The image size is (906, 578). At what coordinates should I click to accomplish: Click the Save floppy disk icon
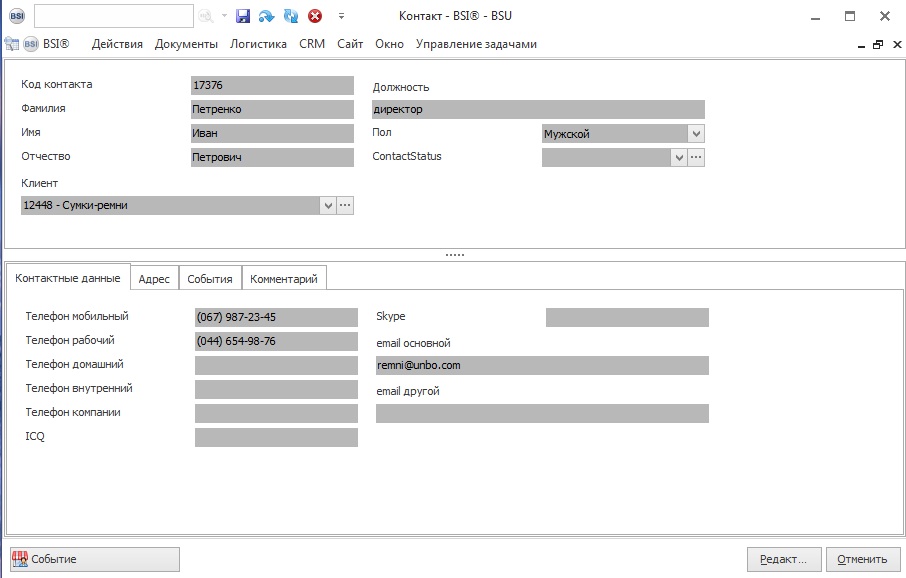242,16
